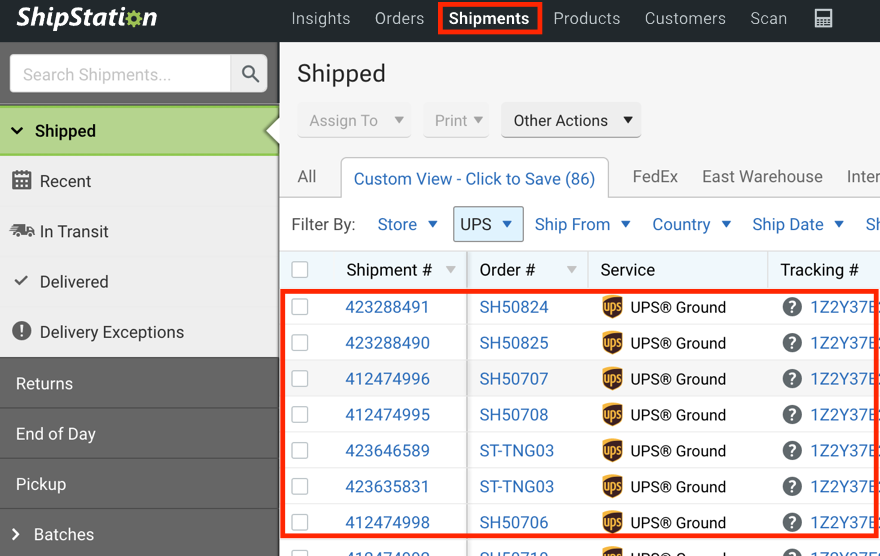The width and height of the screenshot is (880, 556).
Task: Open Shipment # column sort arrow
Action: coord(450,270)
